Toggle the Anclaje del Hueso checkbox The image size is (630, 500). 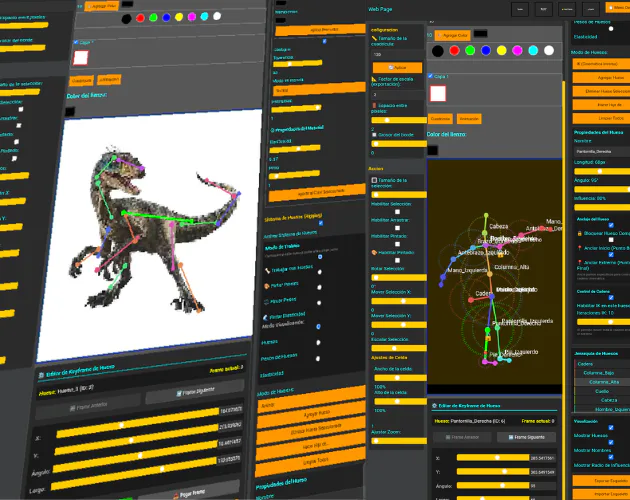(x=611, y=225)
